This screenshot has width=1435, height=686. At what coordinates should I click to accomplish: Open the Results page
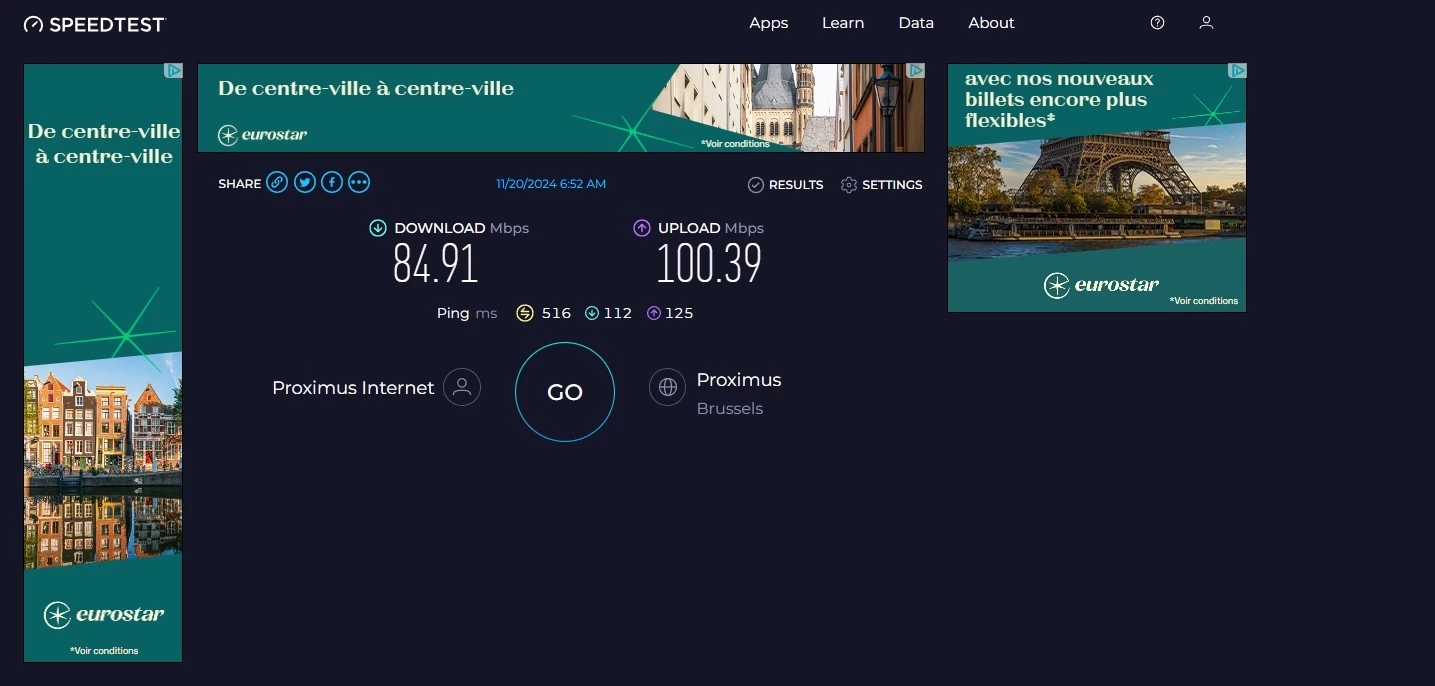tap(786, 185)
